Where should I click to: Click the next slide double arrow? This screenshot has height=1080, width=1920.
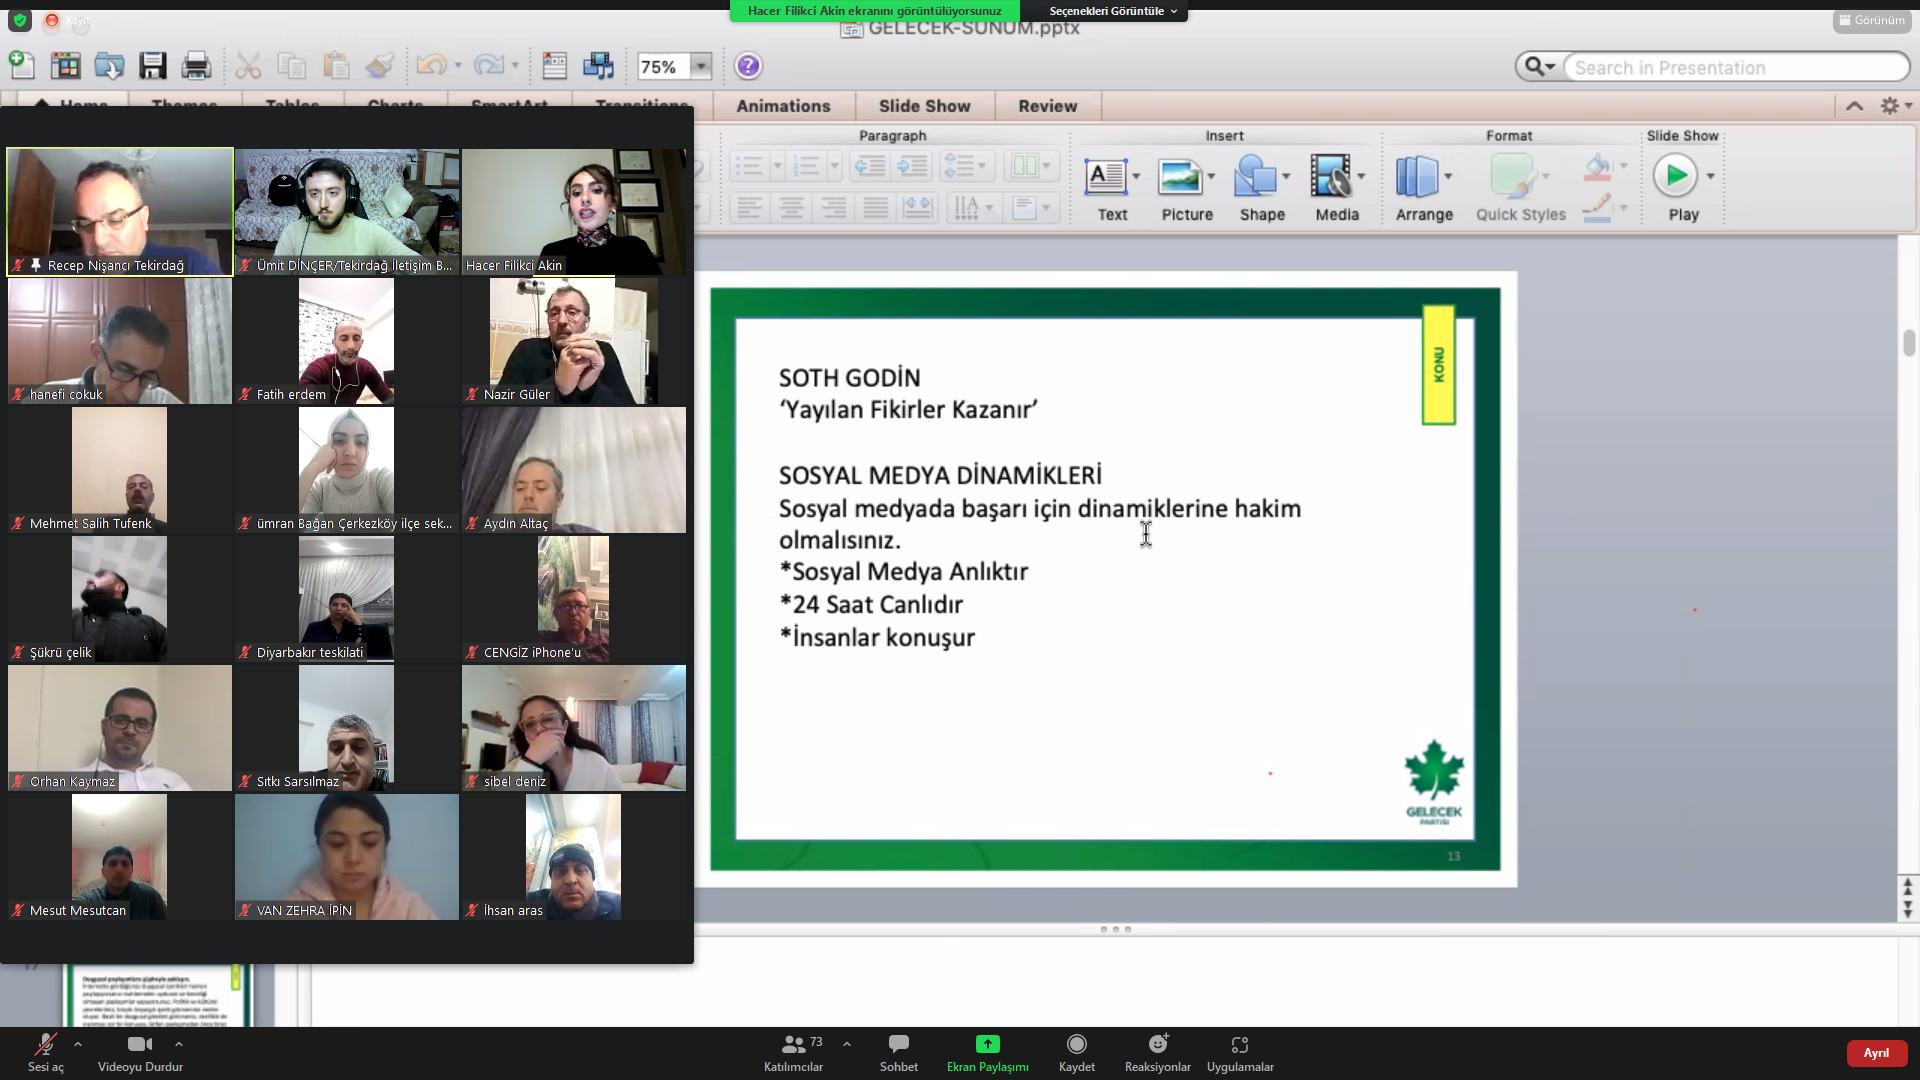click(1907, 909)
